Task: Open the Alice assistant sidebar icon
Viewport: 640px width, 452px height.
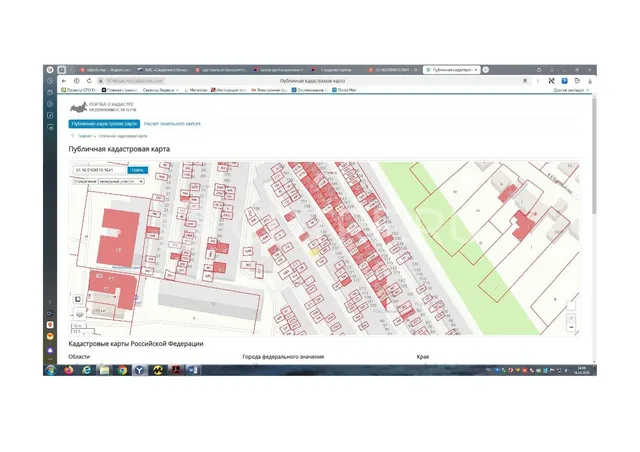Action: [50, 350]
